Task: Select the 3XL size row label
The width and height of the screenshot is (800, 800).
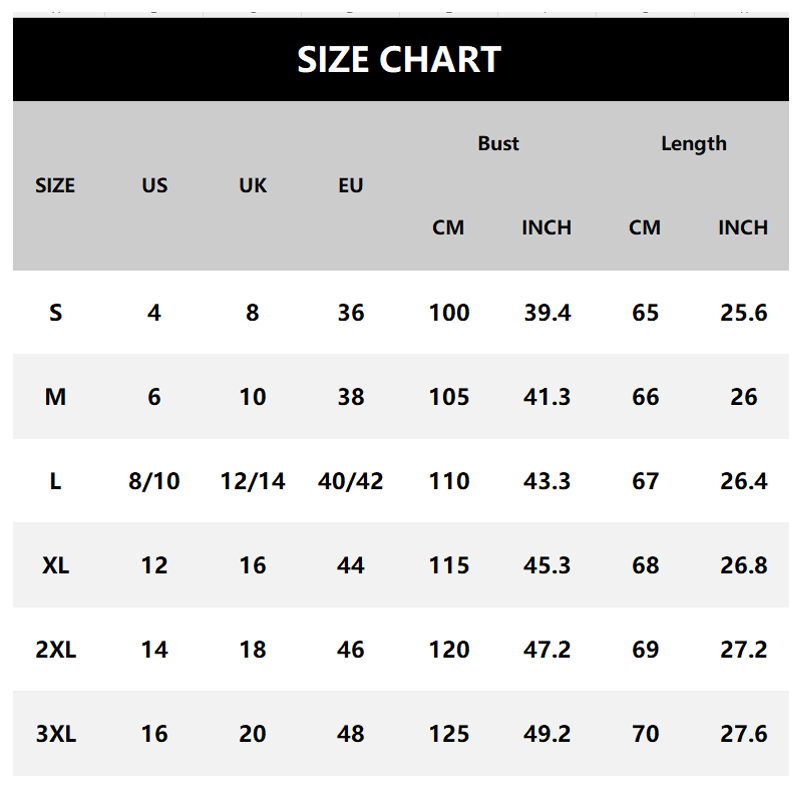Action: click(x=56, y=733)
